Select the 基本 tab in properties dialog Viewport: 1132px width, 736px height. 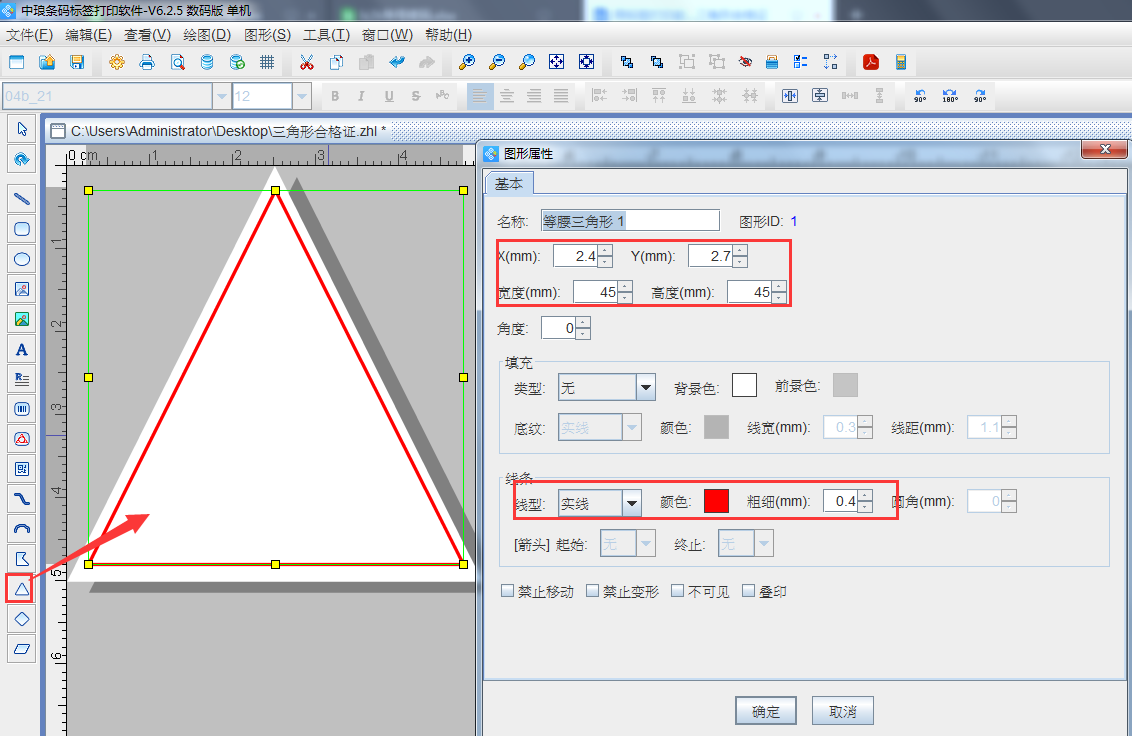(509, 183)
